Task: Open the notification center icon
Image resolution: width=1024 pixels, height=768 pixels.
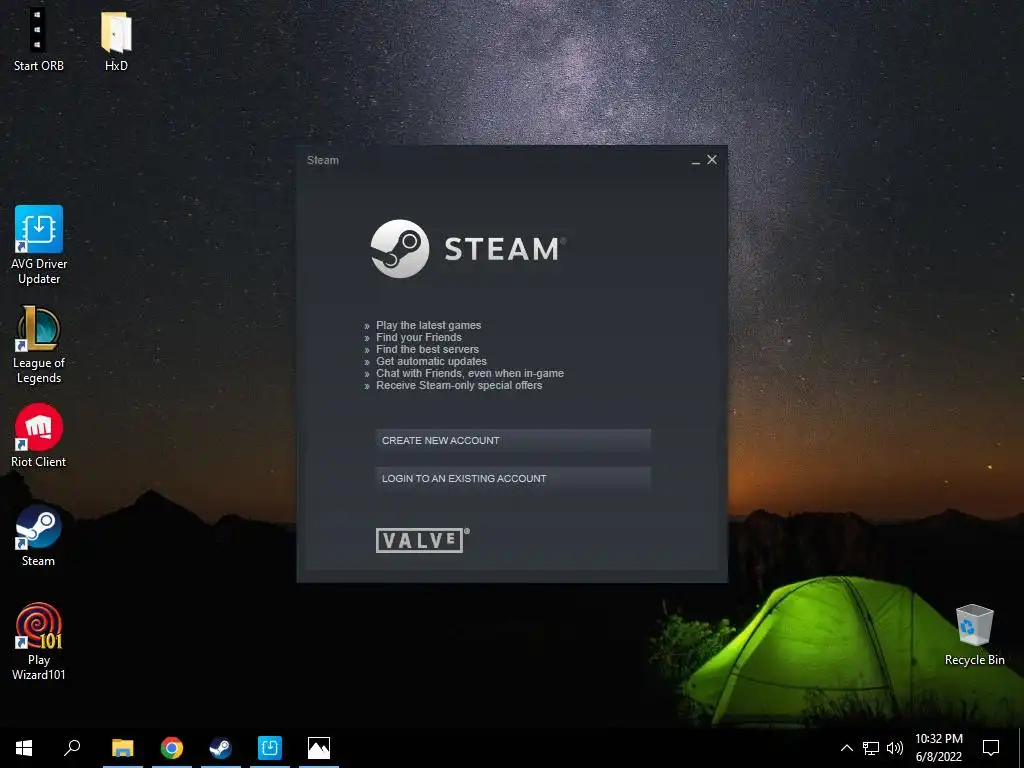Action: [x=991, y=748]
